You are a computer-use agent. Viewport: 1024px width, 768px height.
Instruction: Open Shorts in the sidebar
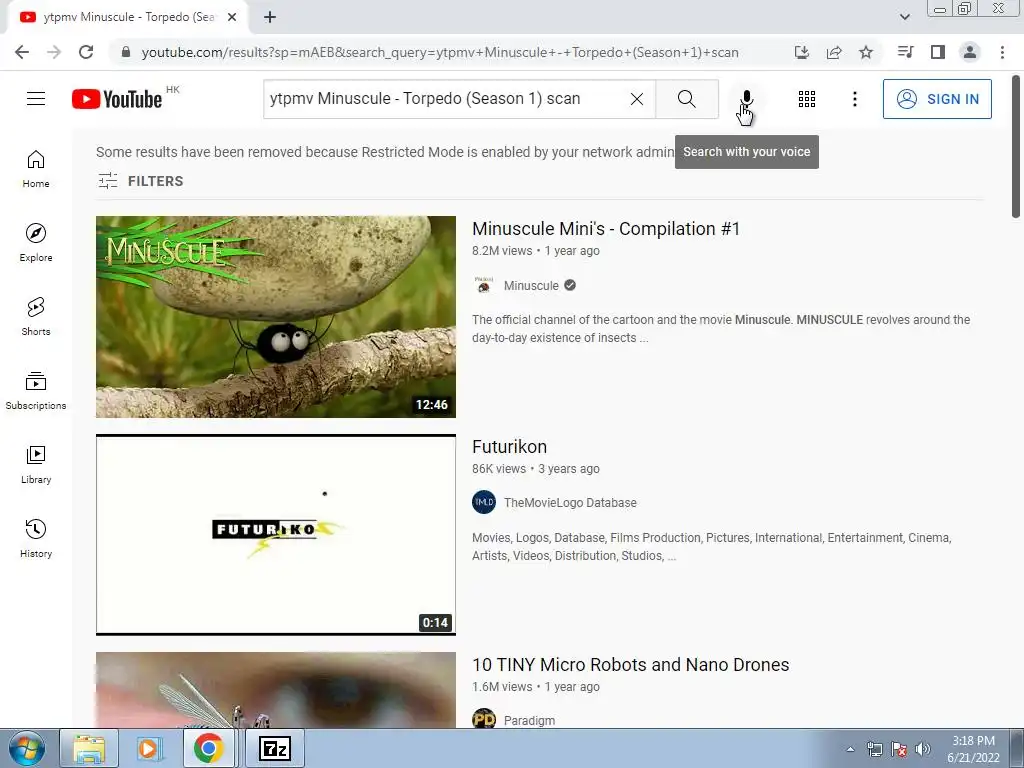click(x=36, y=316)
